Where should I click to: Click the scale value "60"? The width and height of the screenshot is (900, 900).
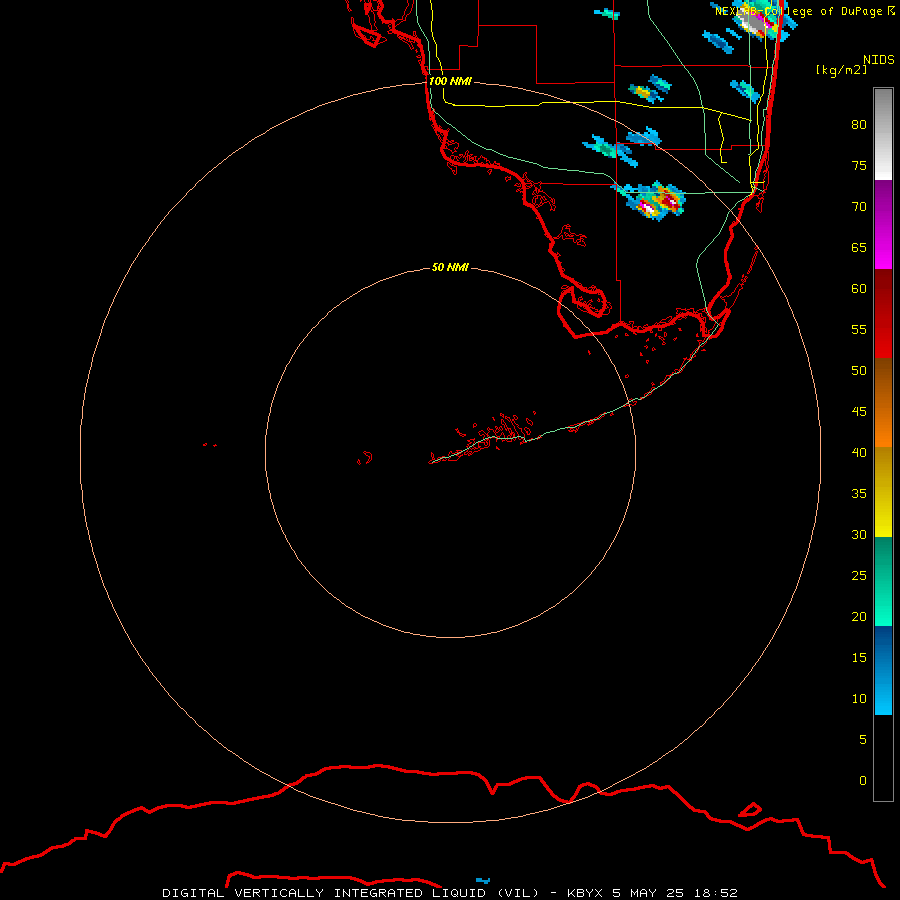pyautogui.click(x=859, y=289)
